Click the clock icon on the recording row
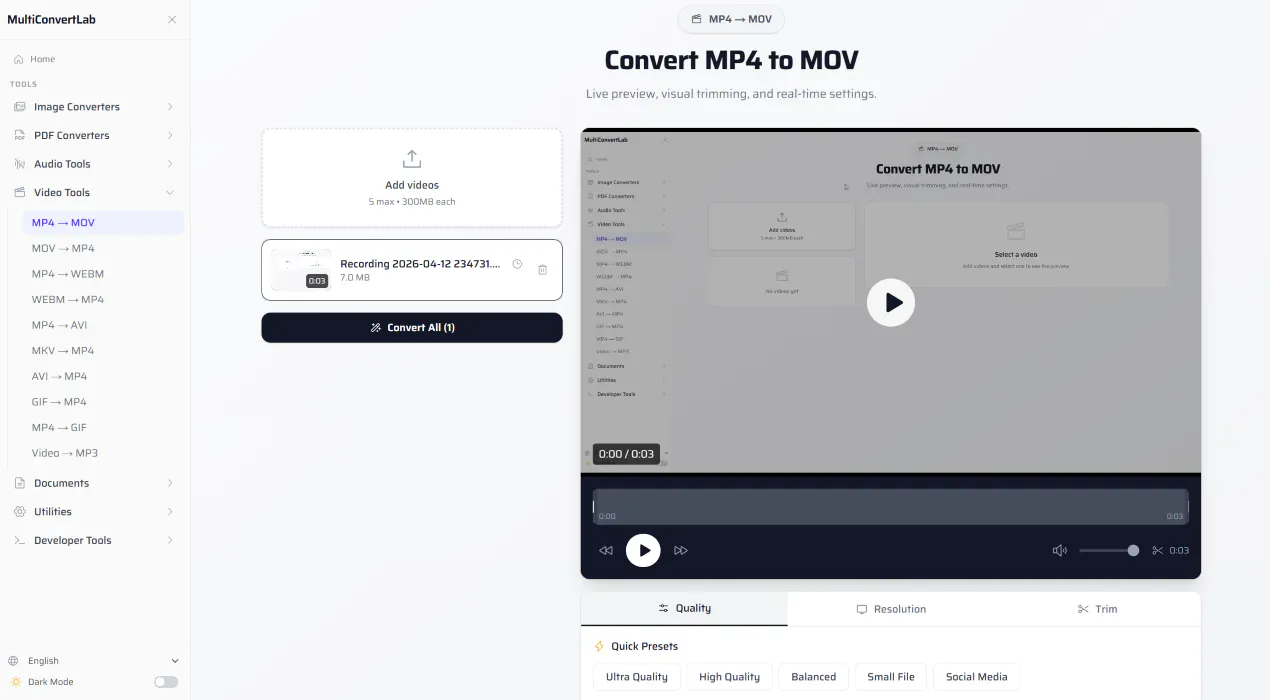1270x700 pixels. 517,264
